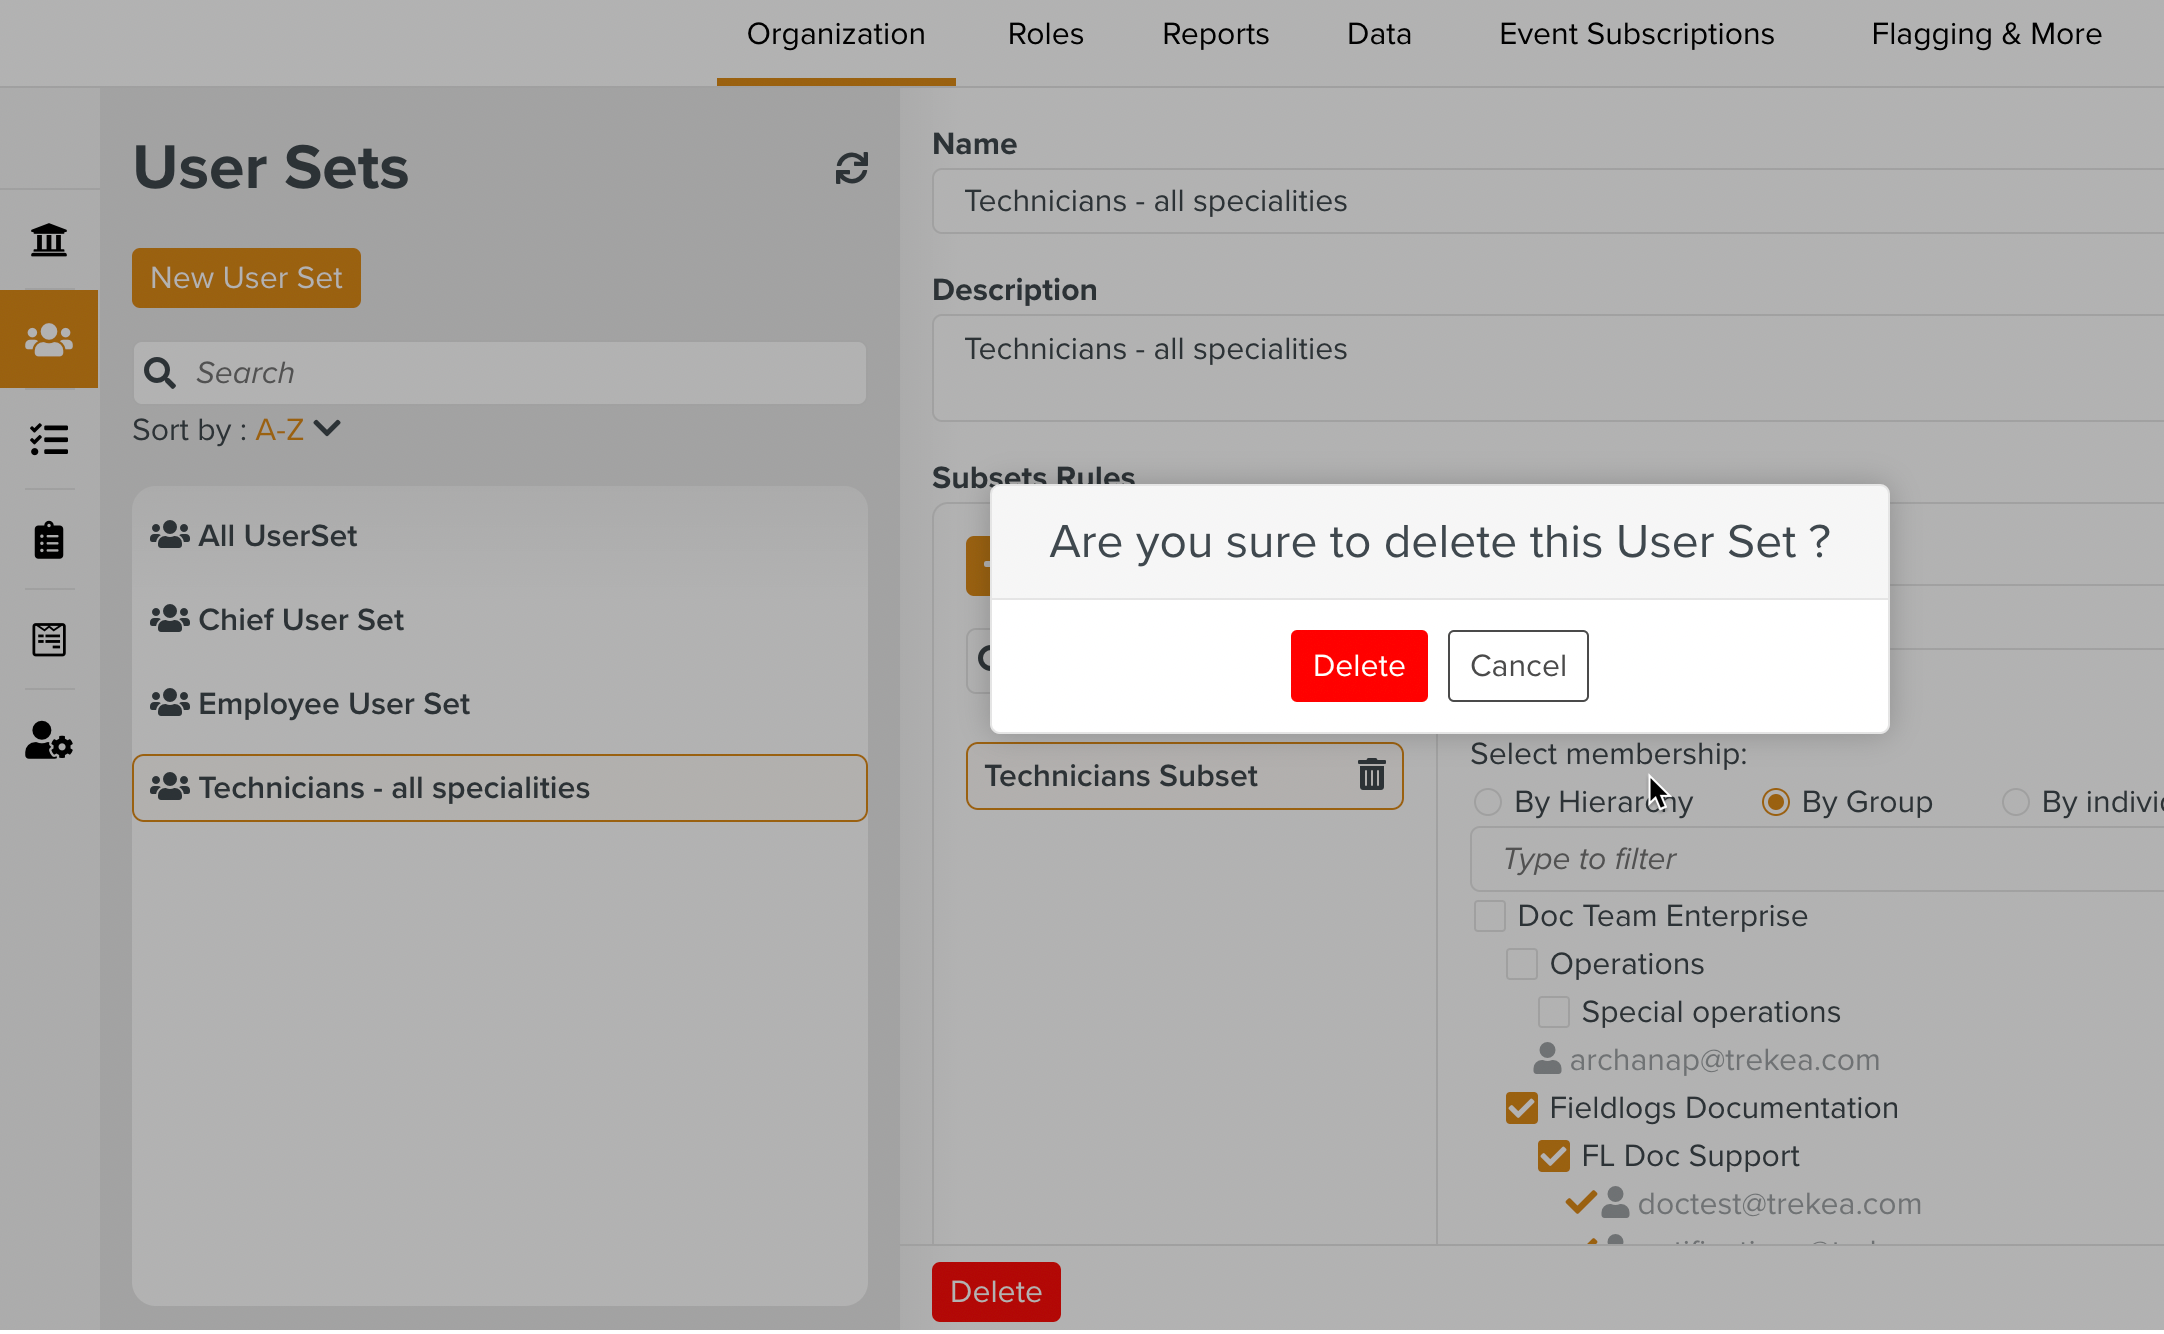Select the By Hierarchy radio button
Viewport: 2164px width, 1334px height.
(x=1487, y=801)
